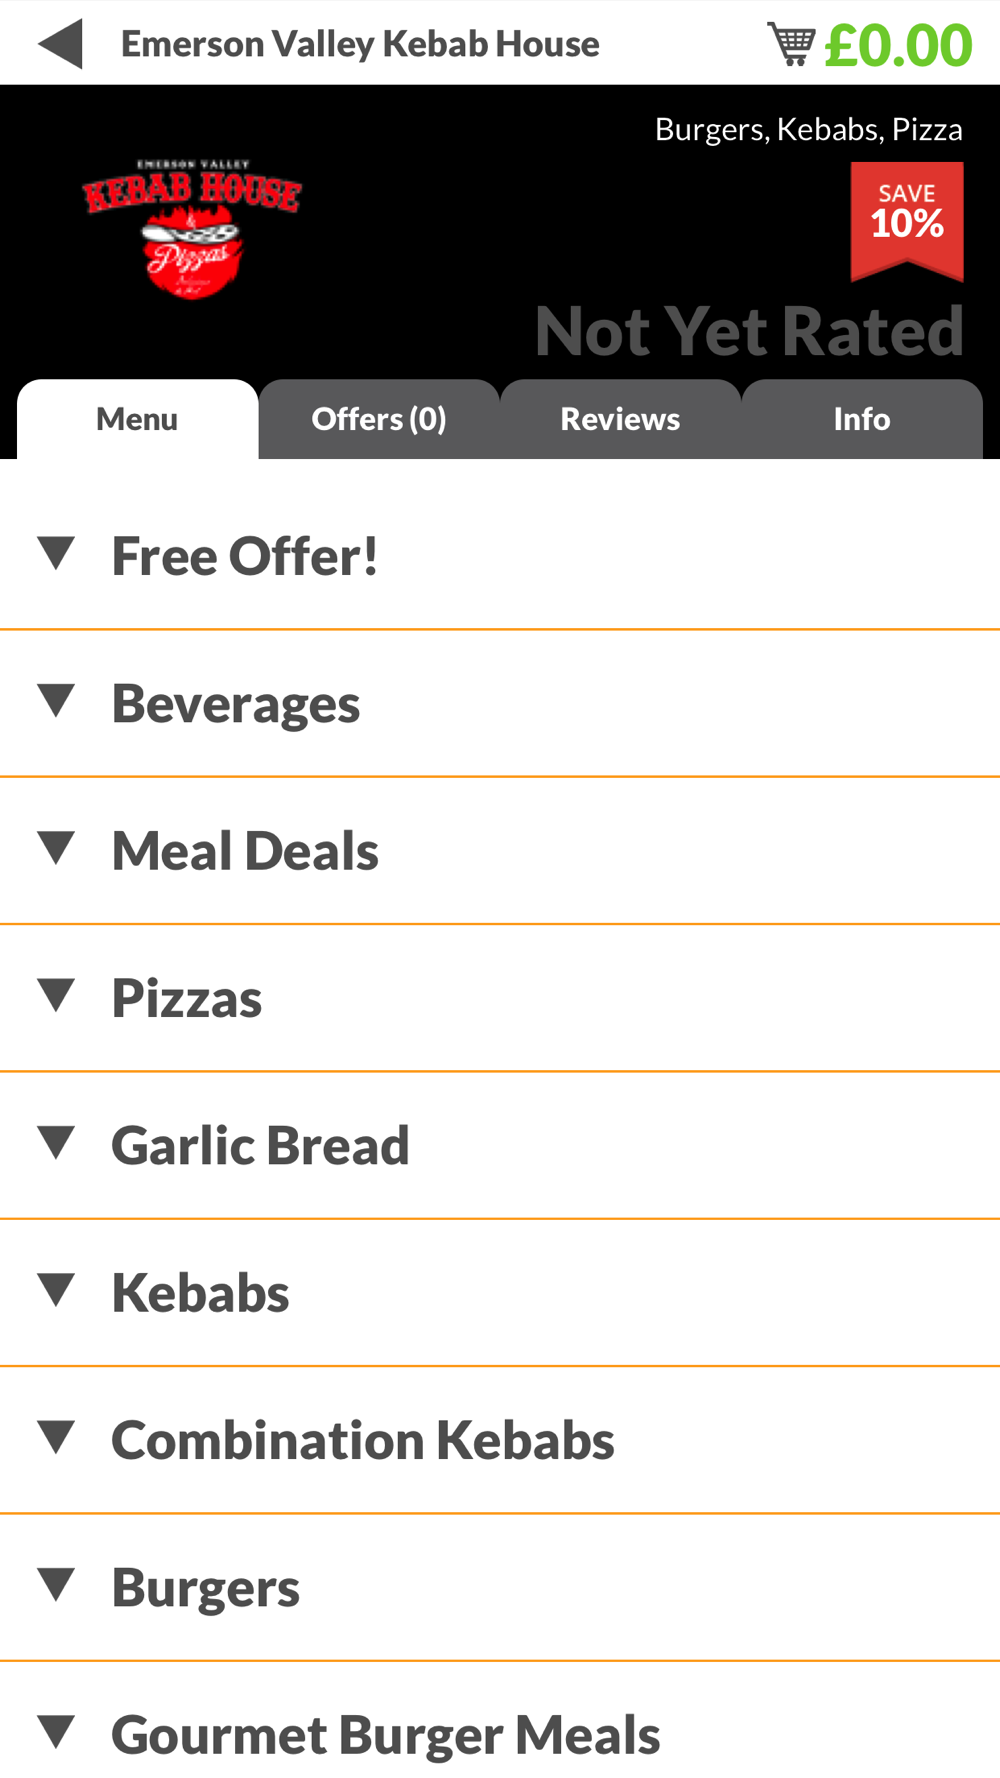Select the Burgers category label
This screenshot has height=1778, width=1000.
point(205,1587)
